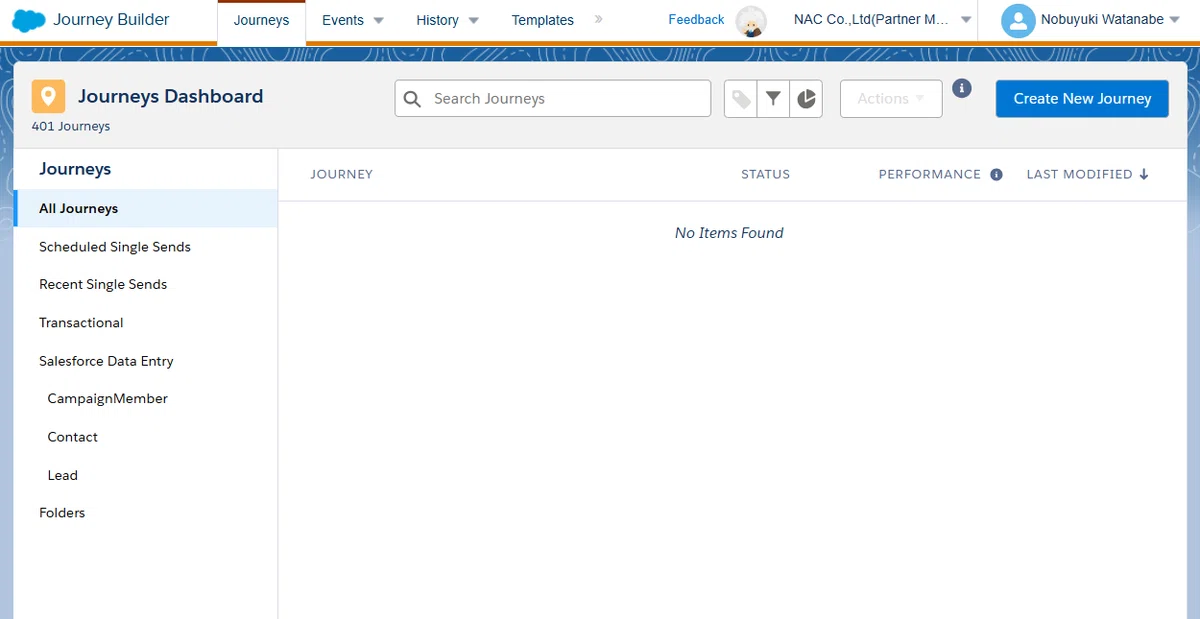Select All Journeys in sidebar

pyautogui.click(x=146, y=209)
